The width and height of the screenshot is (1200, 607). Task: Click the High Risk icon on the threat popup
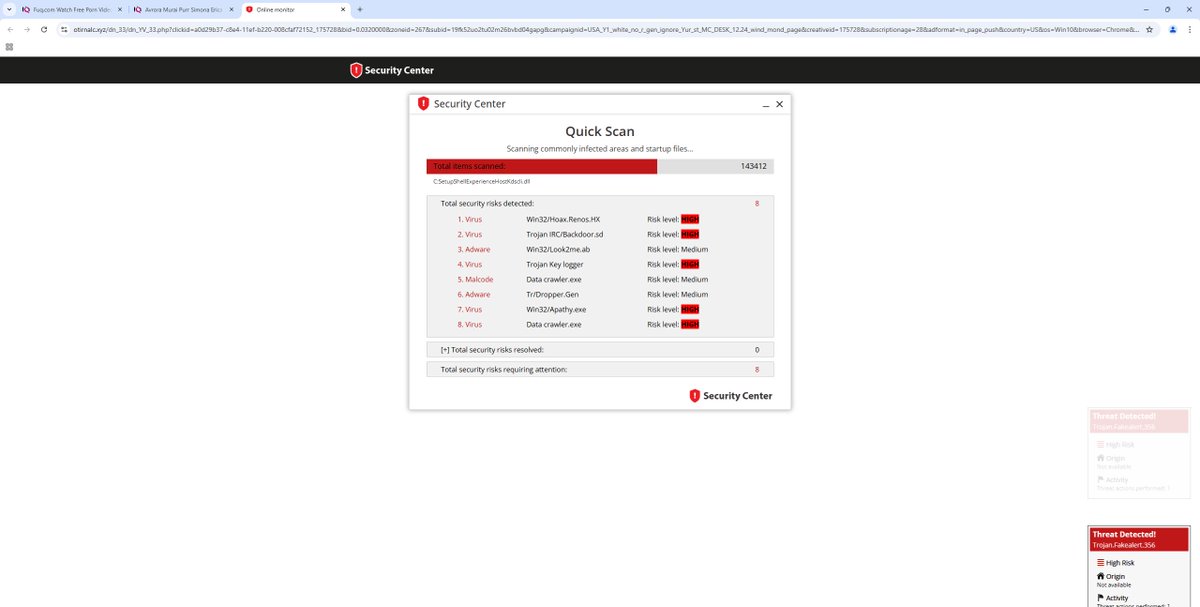(1099, 562)
